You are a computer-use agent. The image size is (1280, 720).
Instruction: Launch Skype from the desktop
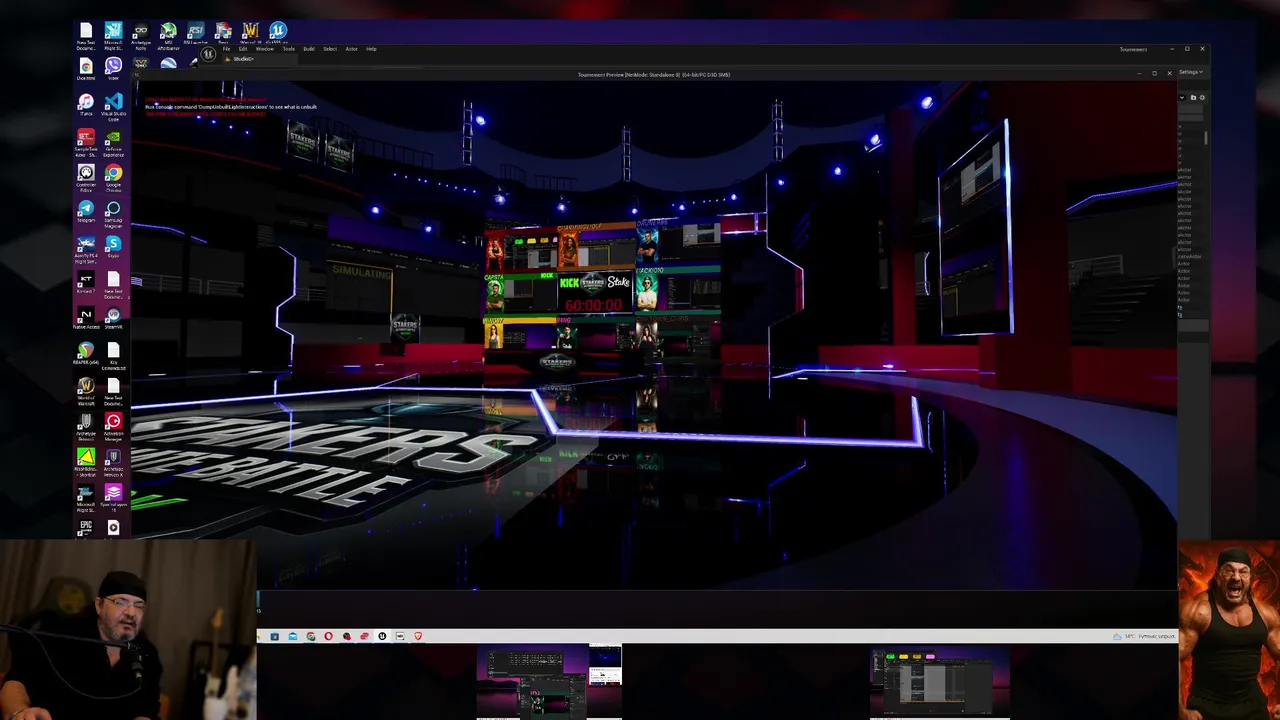coord(113,248)
